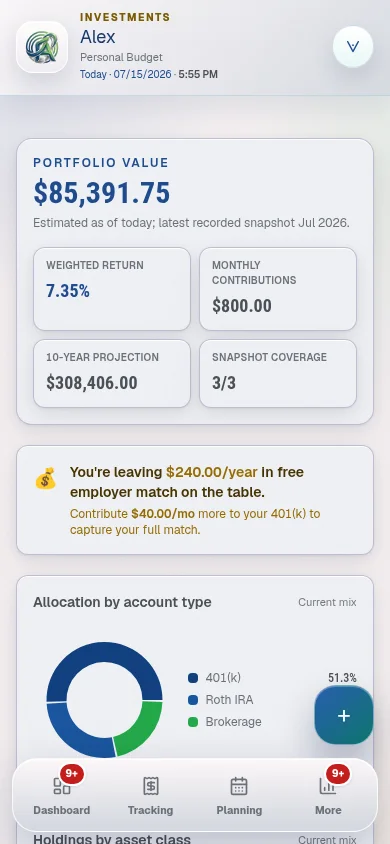Click the 401(k) dark blue legend swatch
390x844 pixels.
point(193,678)
